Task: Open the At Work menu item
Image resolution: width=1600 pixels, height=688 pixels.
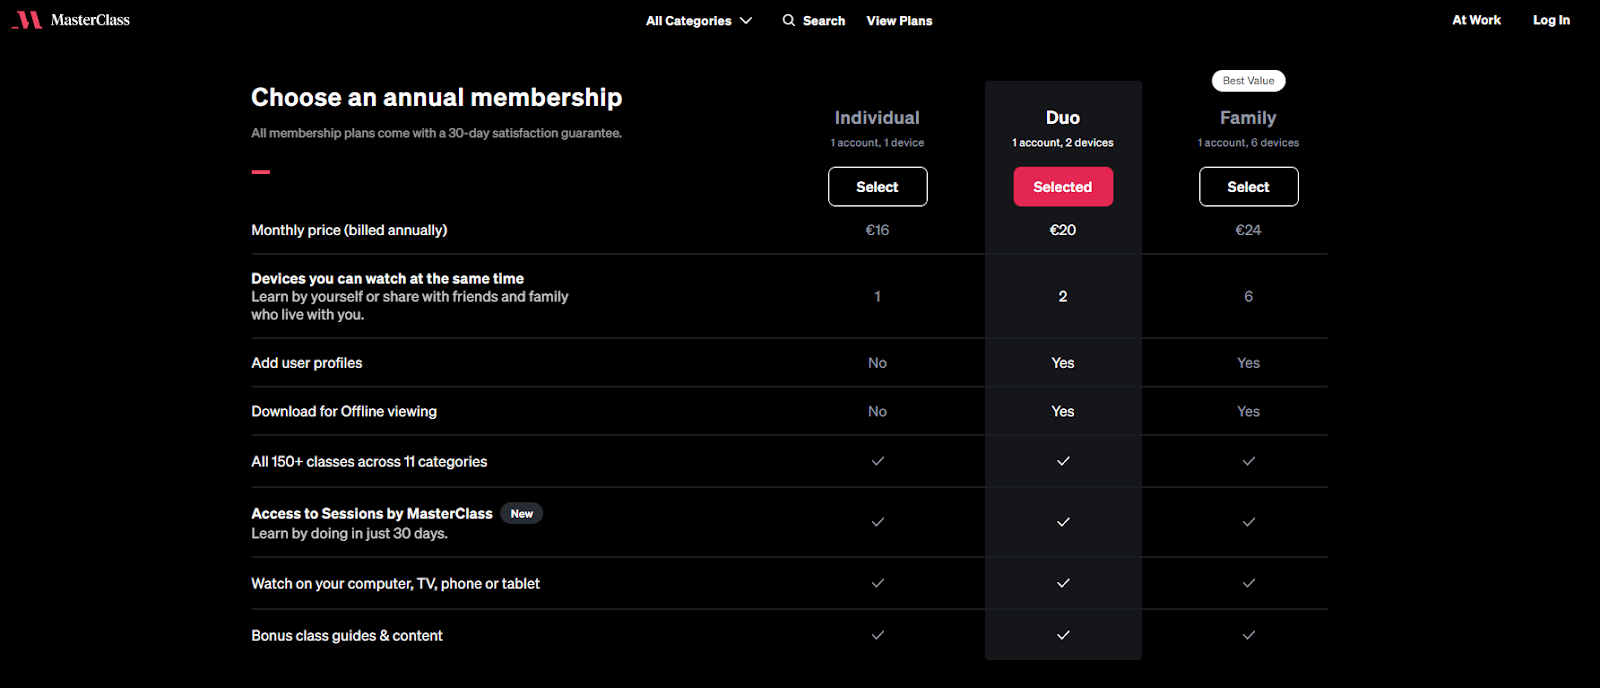Action: click(1476, 20)
